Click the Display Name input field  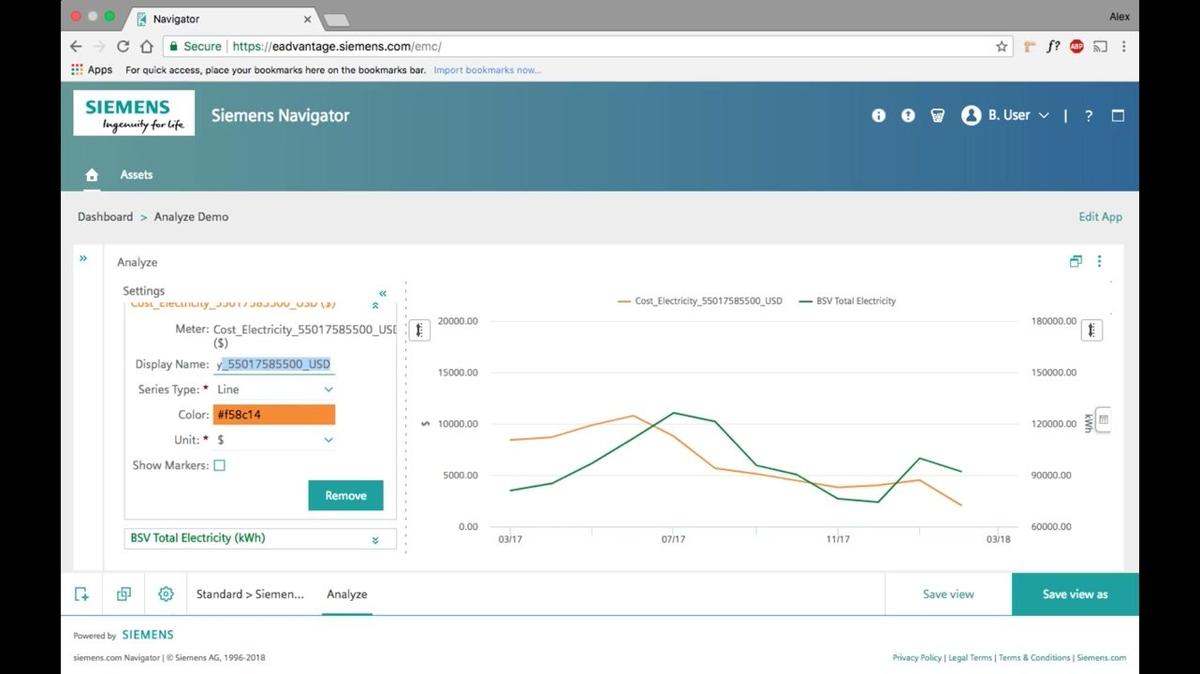tap(274, 364)
